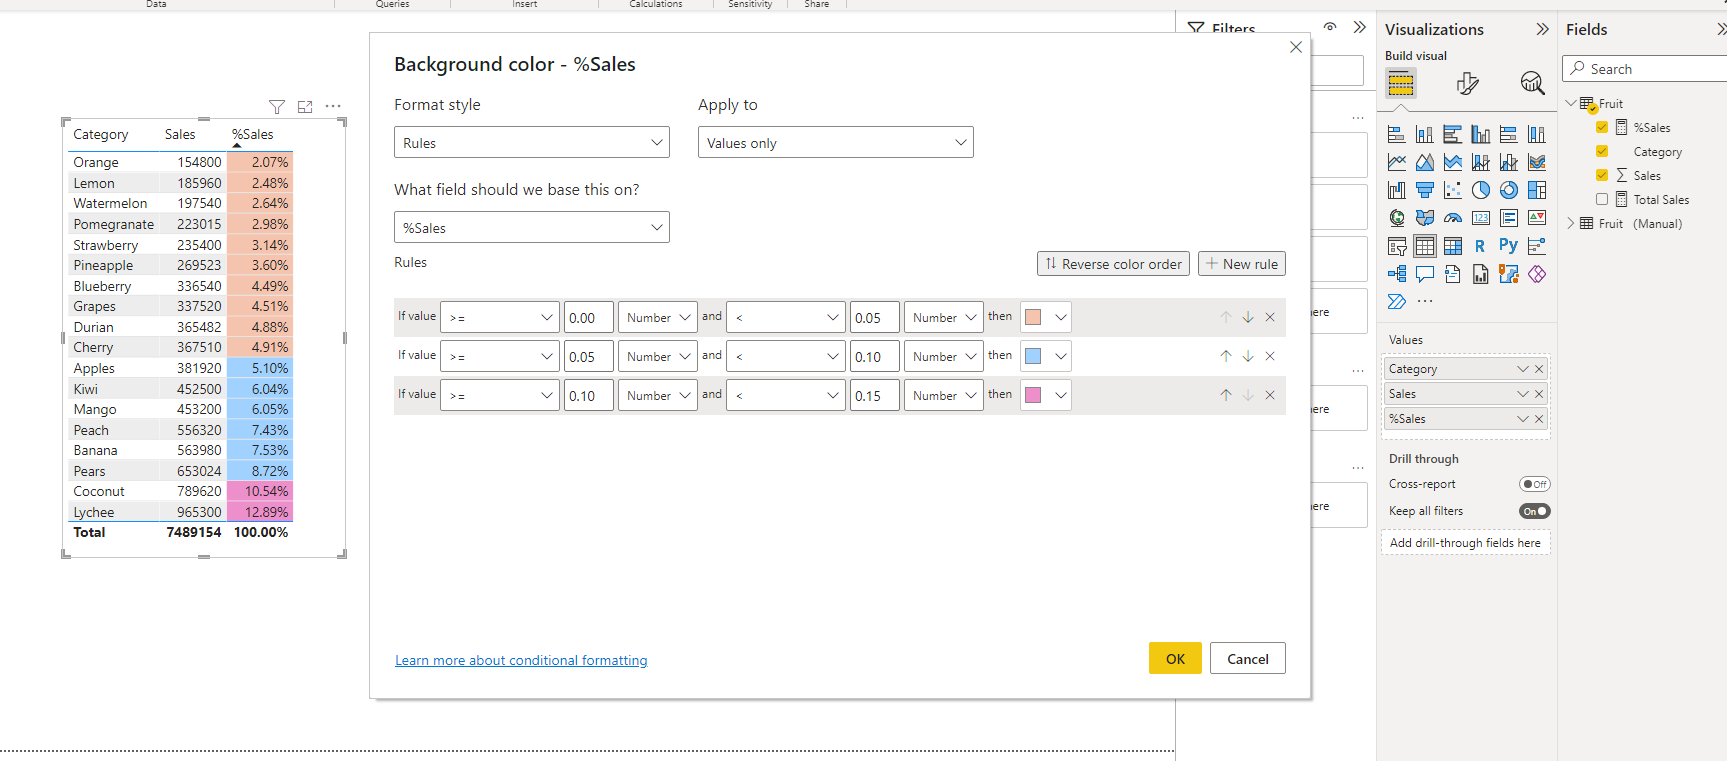Open the Format visual paintbrush tab
This screenshot has width=1727, height=761.
(x=1467, y=83)
